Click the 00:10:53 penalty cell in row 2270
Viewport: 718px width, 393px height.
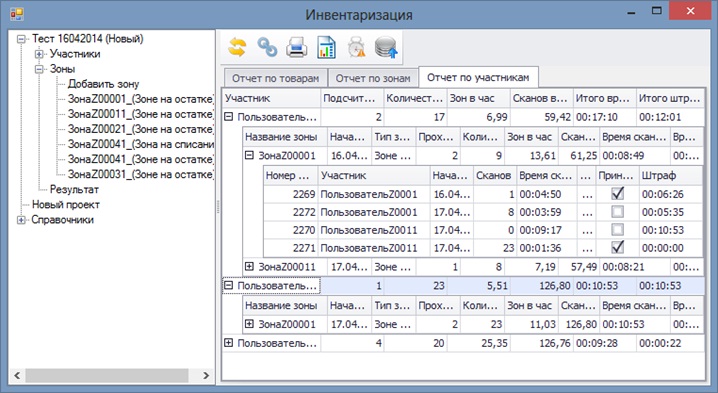671,230
